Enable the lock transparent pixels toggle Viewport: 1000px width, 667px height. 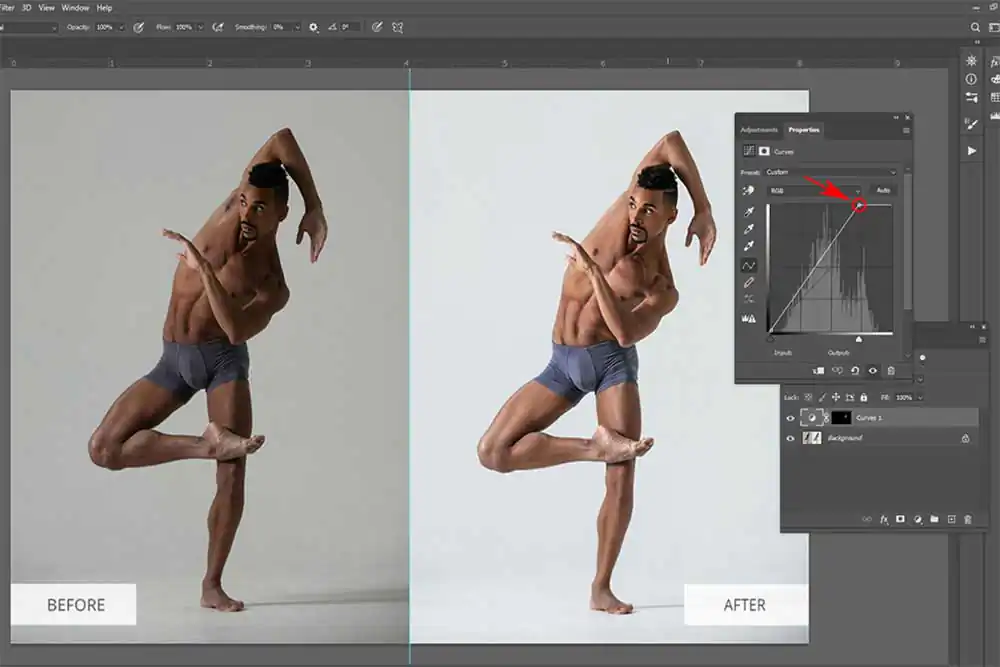click(809, 396)
